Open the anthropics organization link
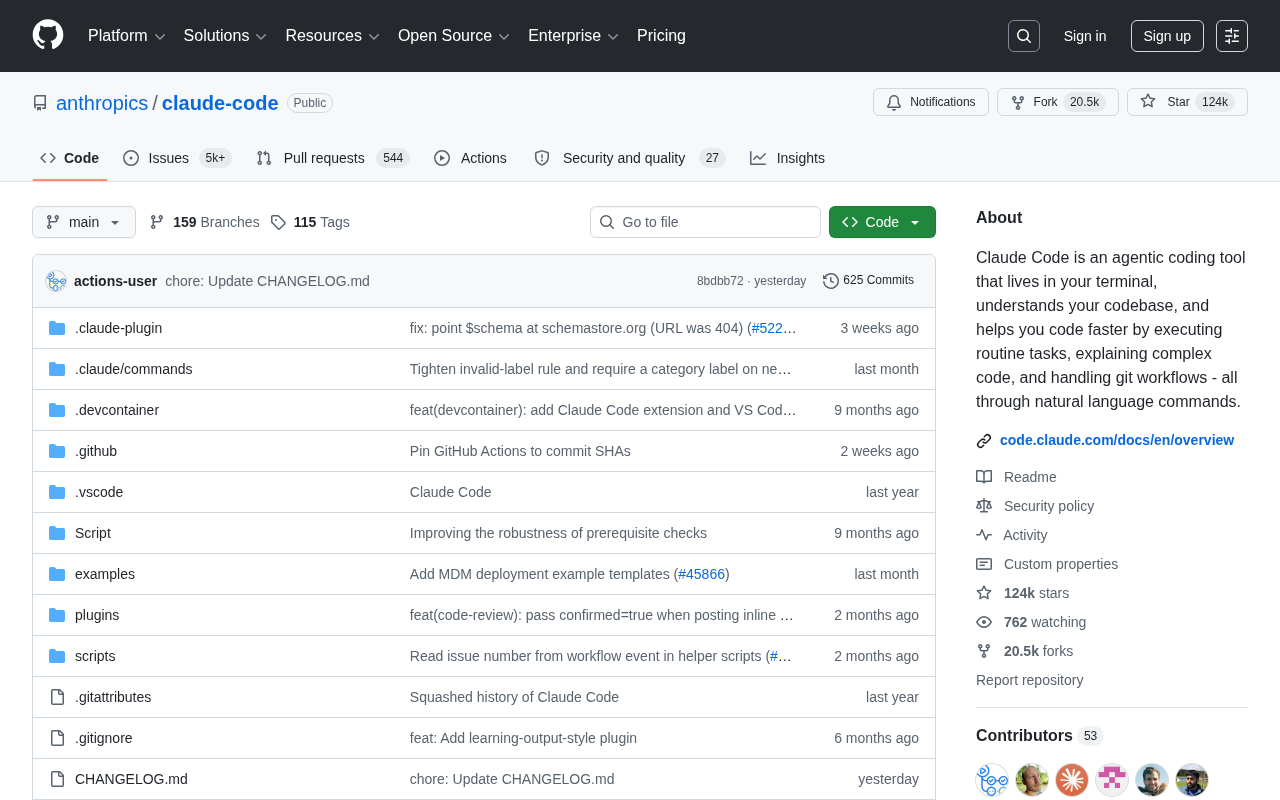This screenshot has width=1280, height=800. pos(102,103)
